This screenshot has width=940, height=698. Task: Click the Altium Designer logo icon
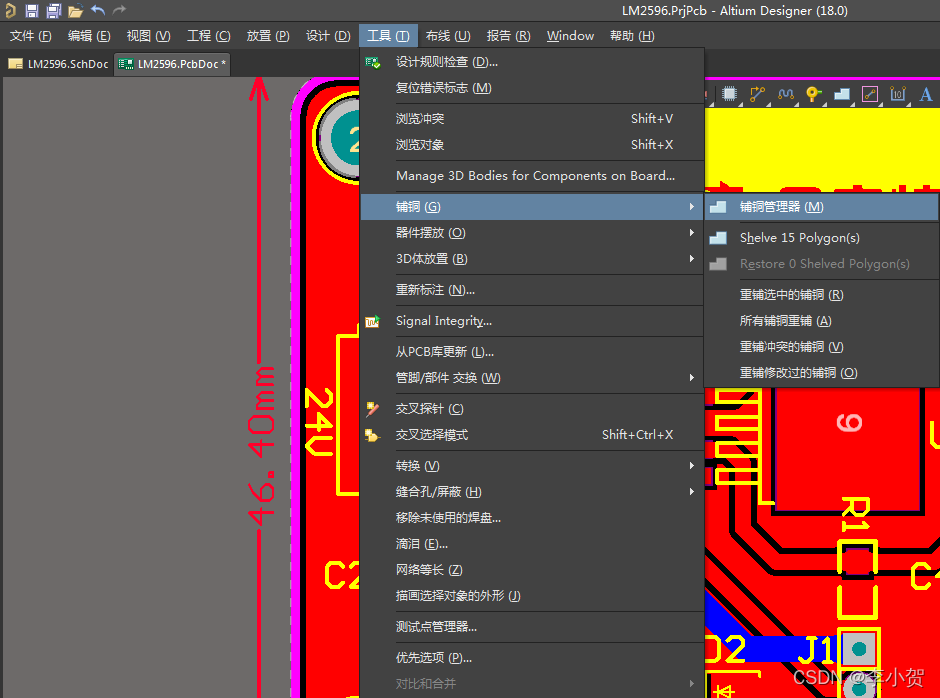10,10
